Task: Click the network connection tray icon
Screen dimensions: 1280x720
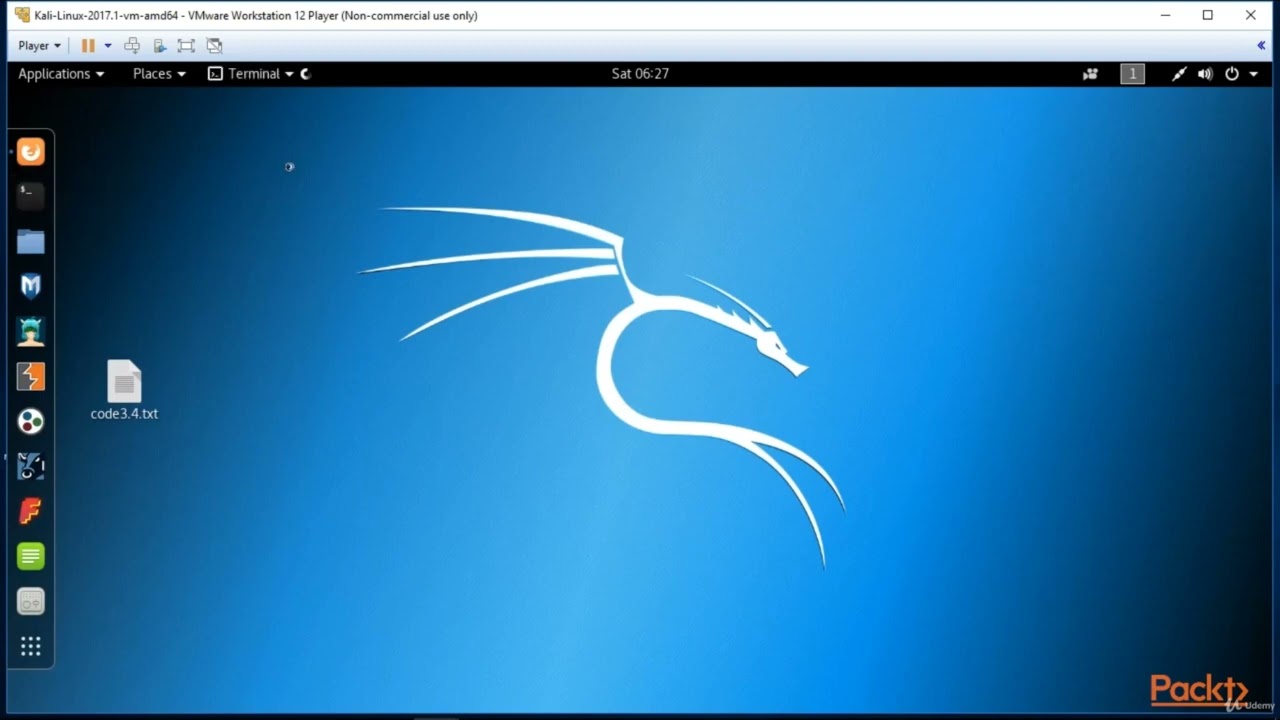Action: pos(1179,74)
